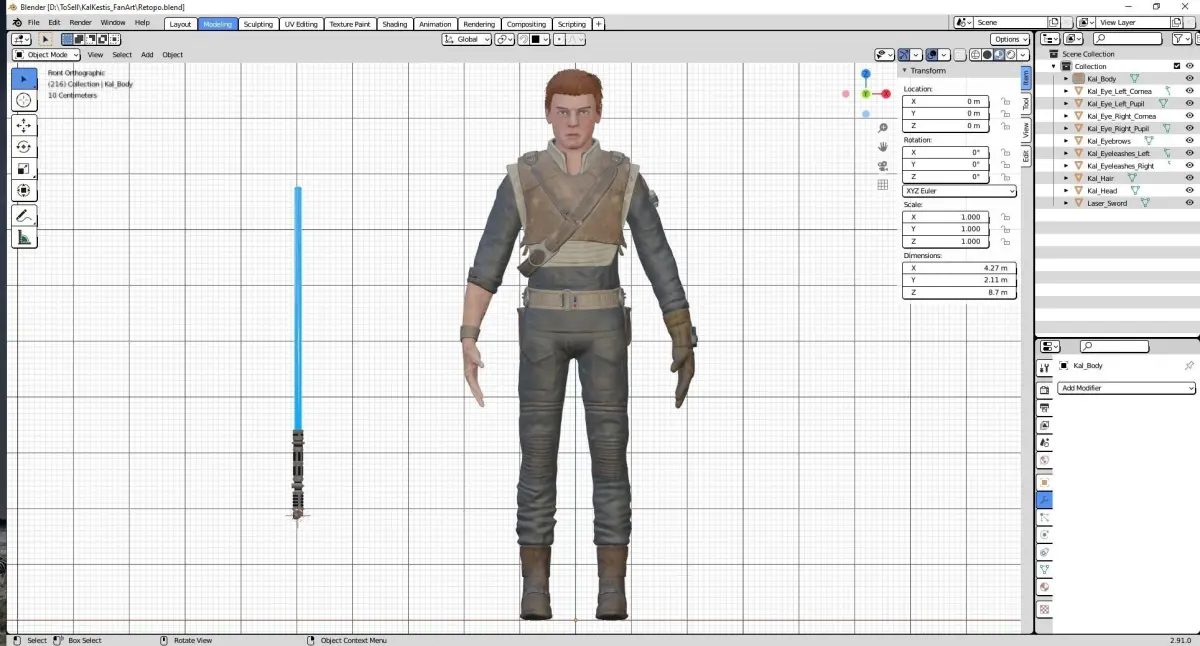Open the XYZ Euler rotation mode dropdown
Viewport: 1200px width, 646px height.
tap(960, 190)
